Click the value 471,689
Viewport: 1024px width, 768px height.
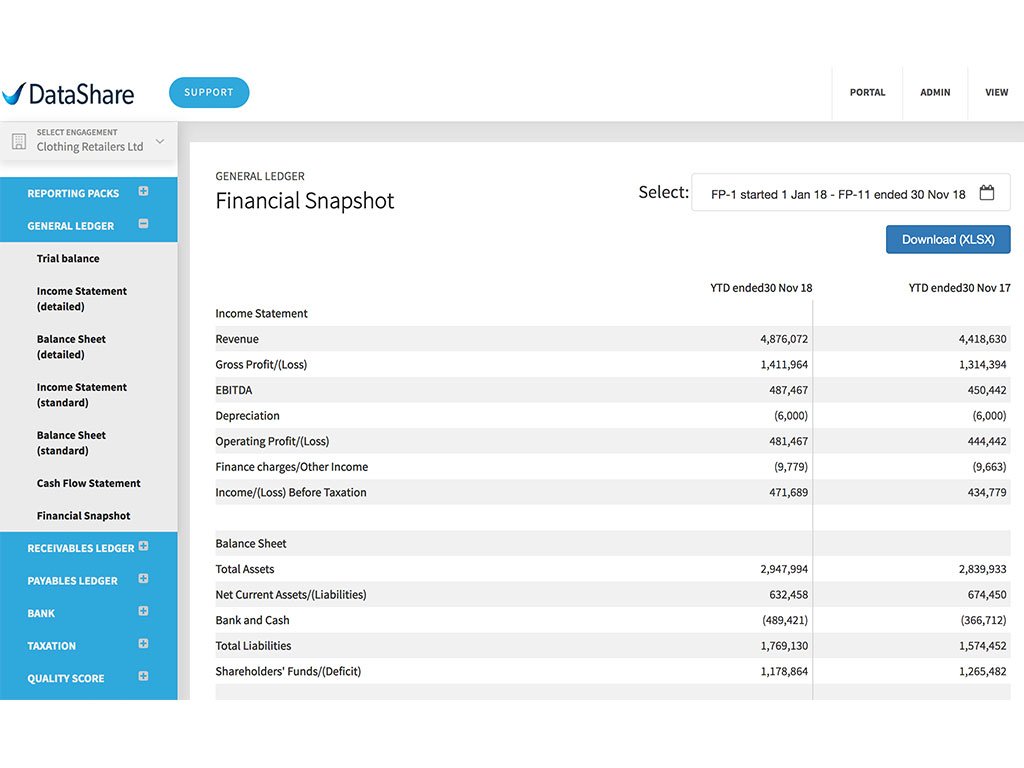coord(788,492)
